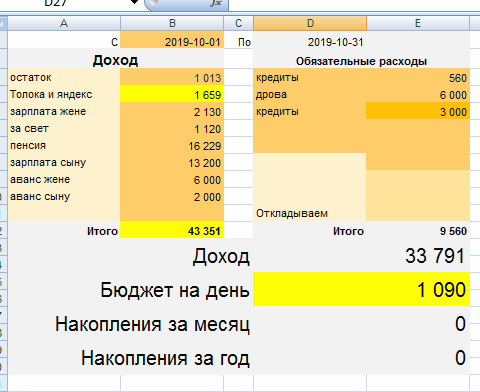Image resolution: width=480 pixels, height=392 pixels.
Task: Select the value 2 130
Action: point(172,111)
